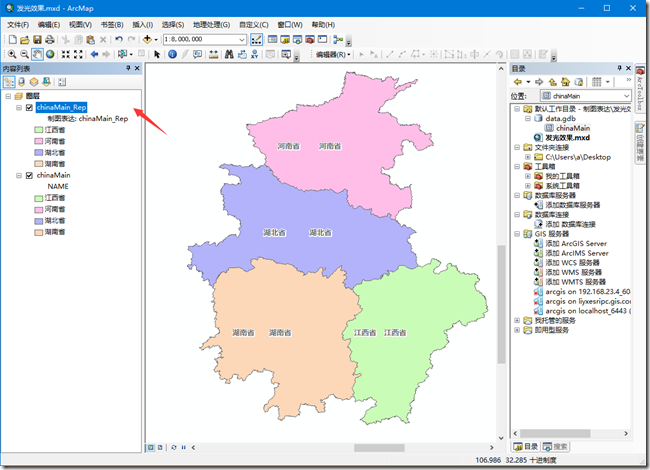Viewport: 650px width, 470px height.
Task: Switch to 目录 tab at bottom
Action: (x=526, y=446)
